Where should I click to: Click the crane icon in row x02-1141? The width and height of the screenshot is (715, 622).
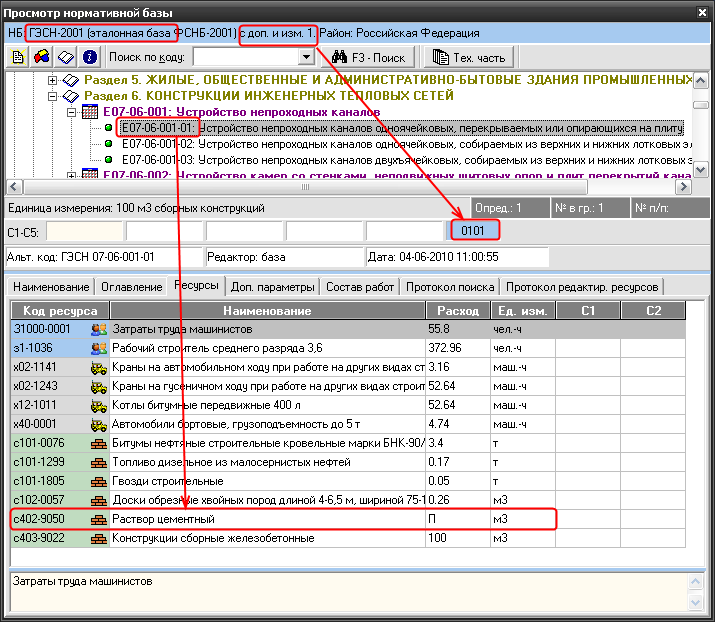[99, 367]
